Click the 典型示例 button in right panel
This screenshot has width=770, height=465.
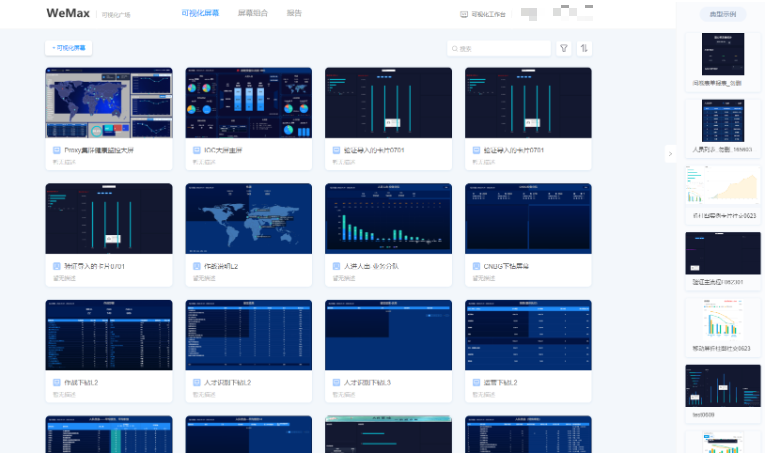(x=723, y=14)
